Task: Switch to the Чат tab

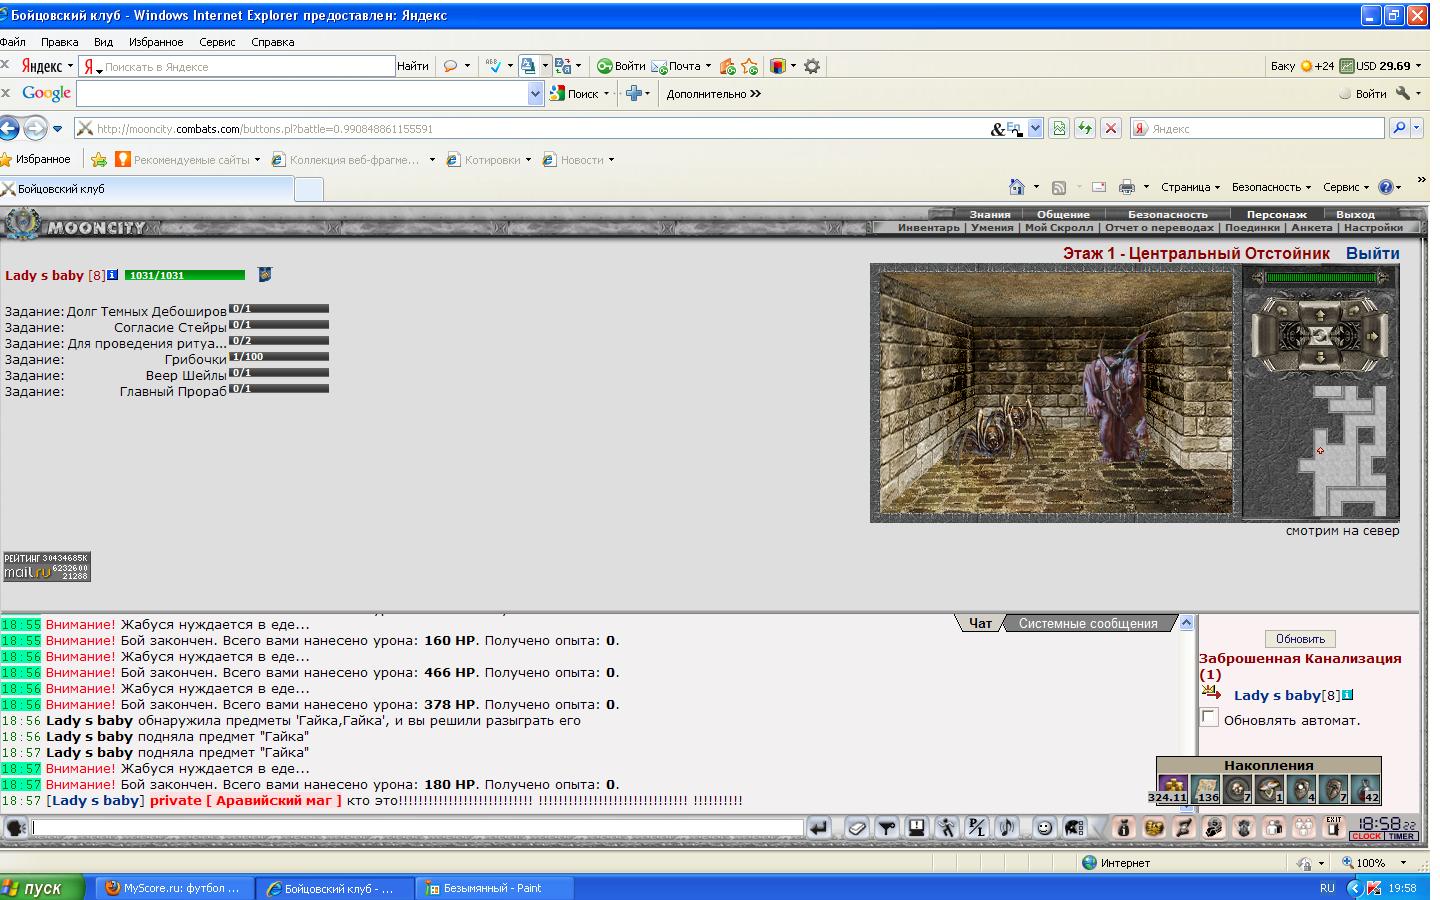Action: point(980,623)
